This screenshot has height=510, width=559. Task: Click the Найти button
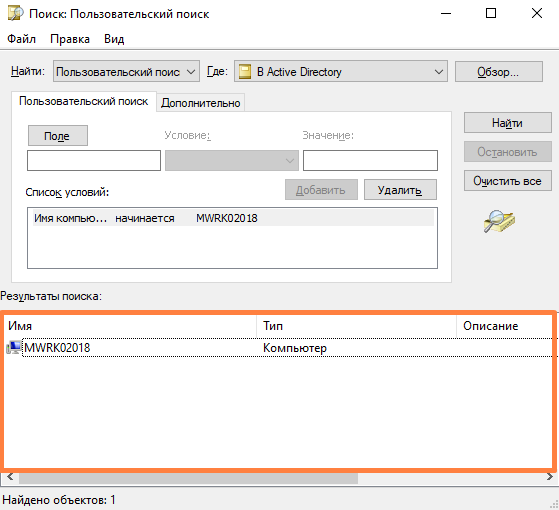(x=508, y=123)
